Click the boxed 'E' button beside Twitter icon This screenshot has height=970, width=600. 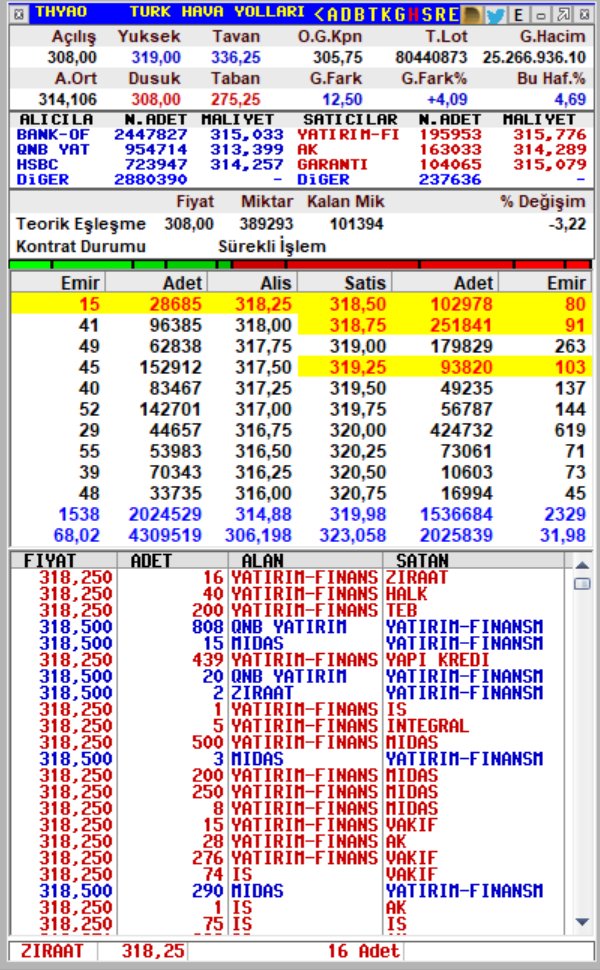point(518,14)
